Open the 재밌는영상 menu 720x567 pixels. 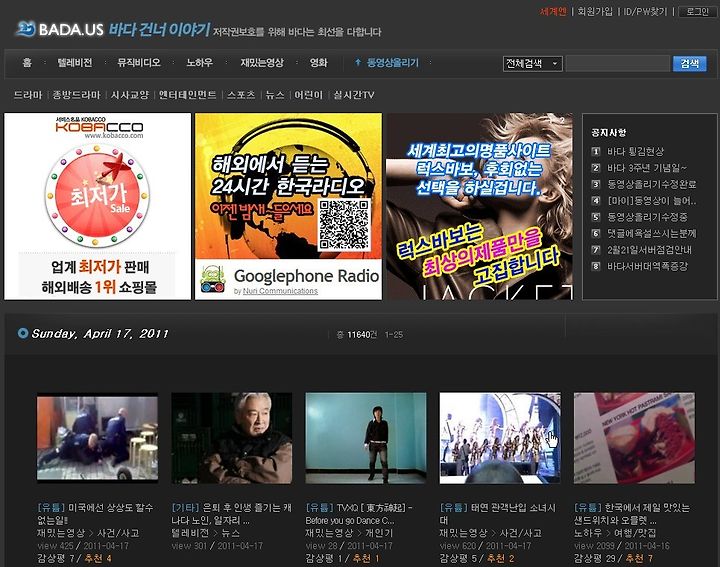(262, 62)
